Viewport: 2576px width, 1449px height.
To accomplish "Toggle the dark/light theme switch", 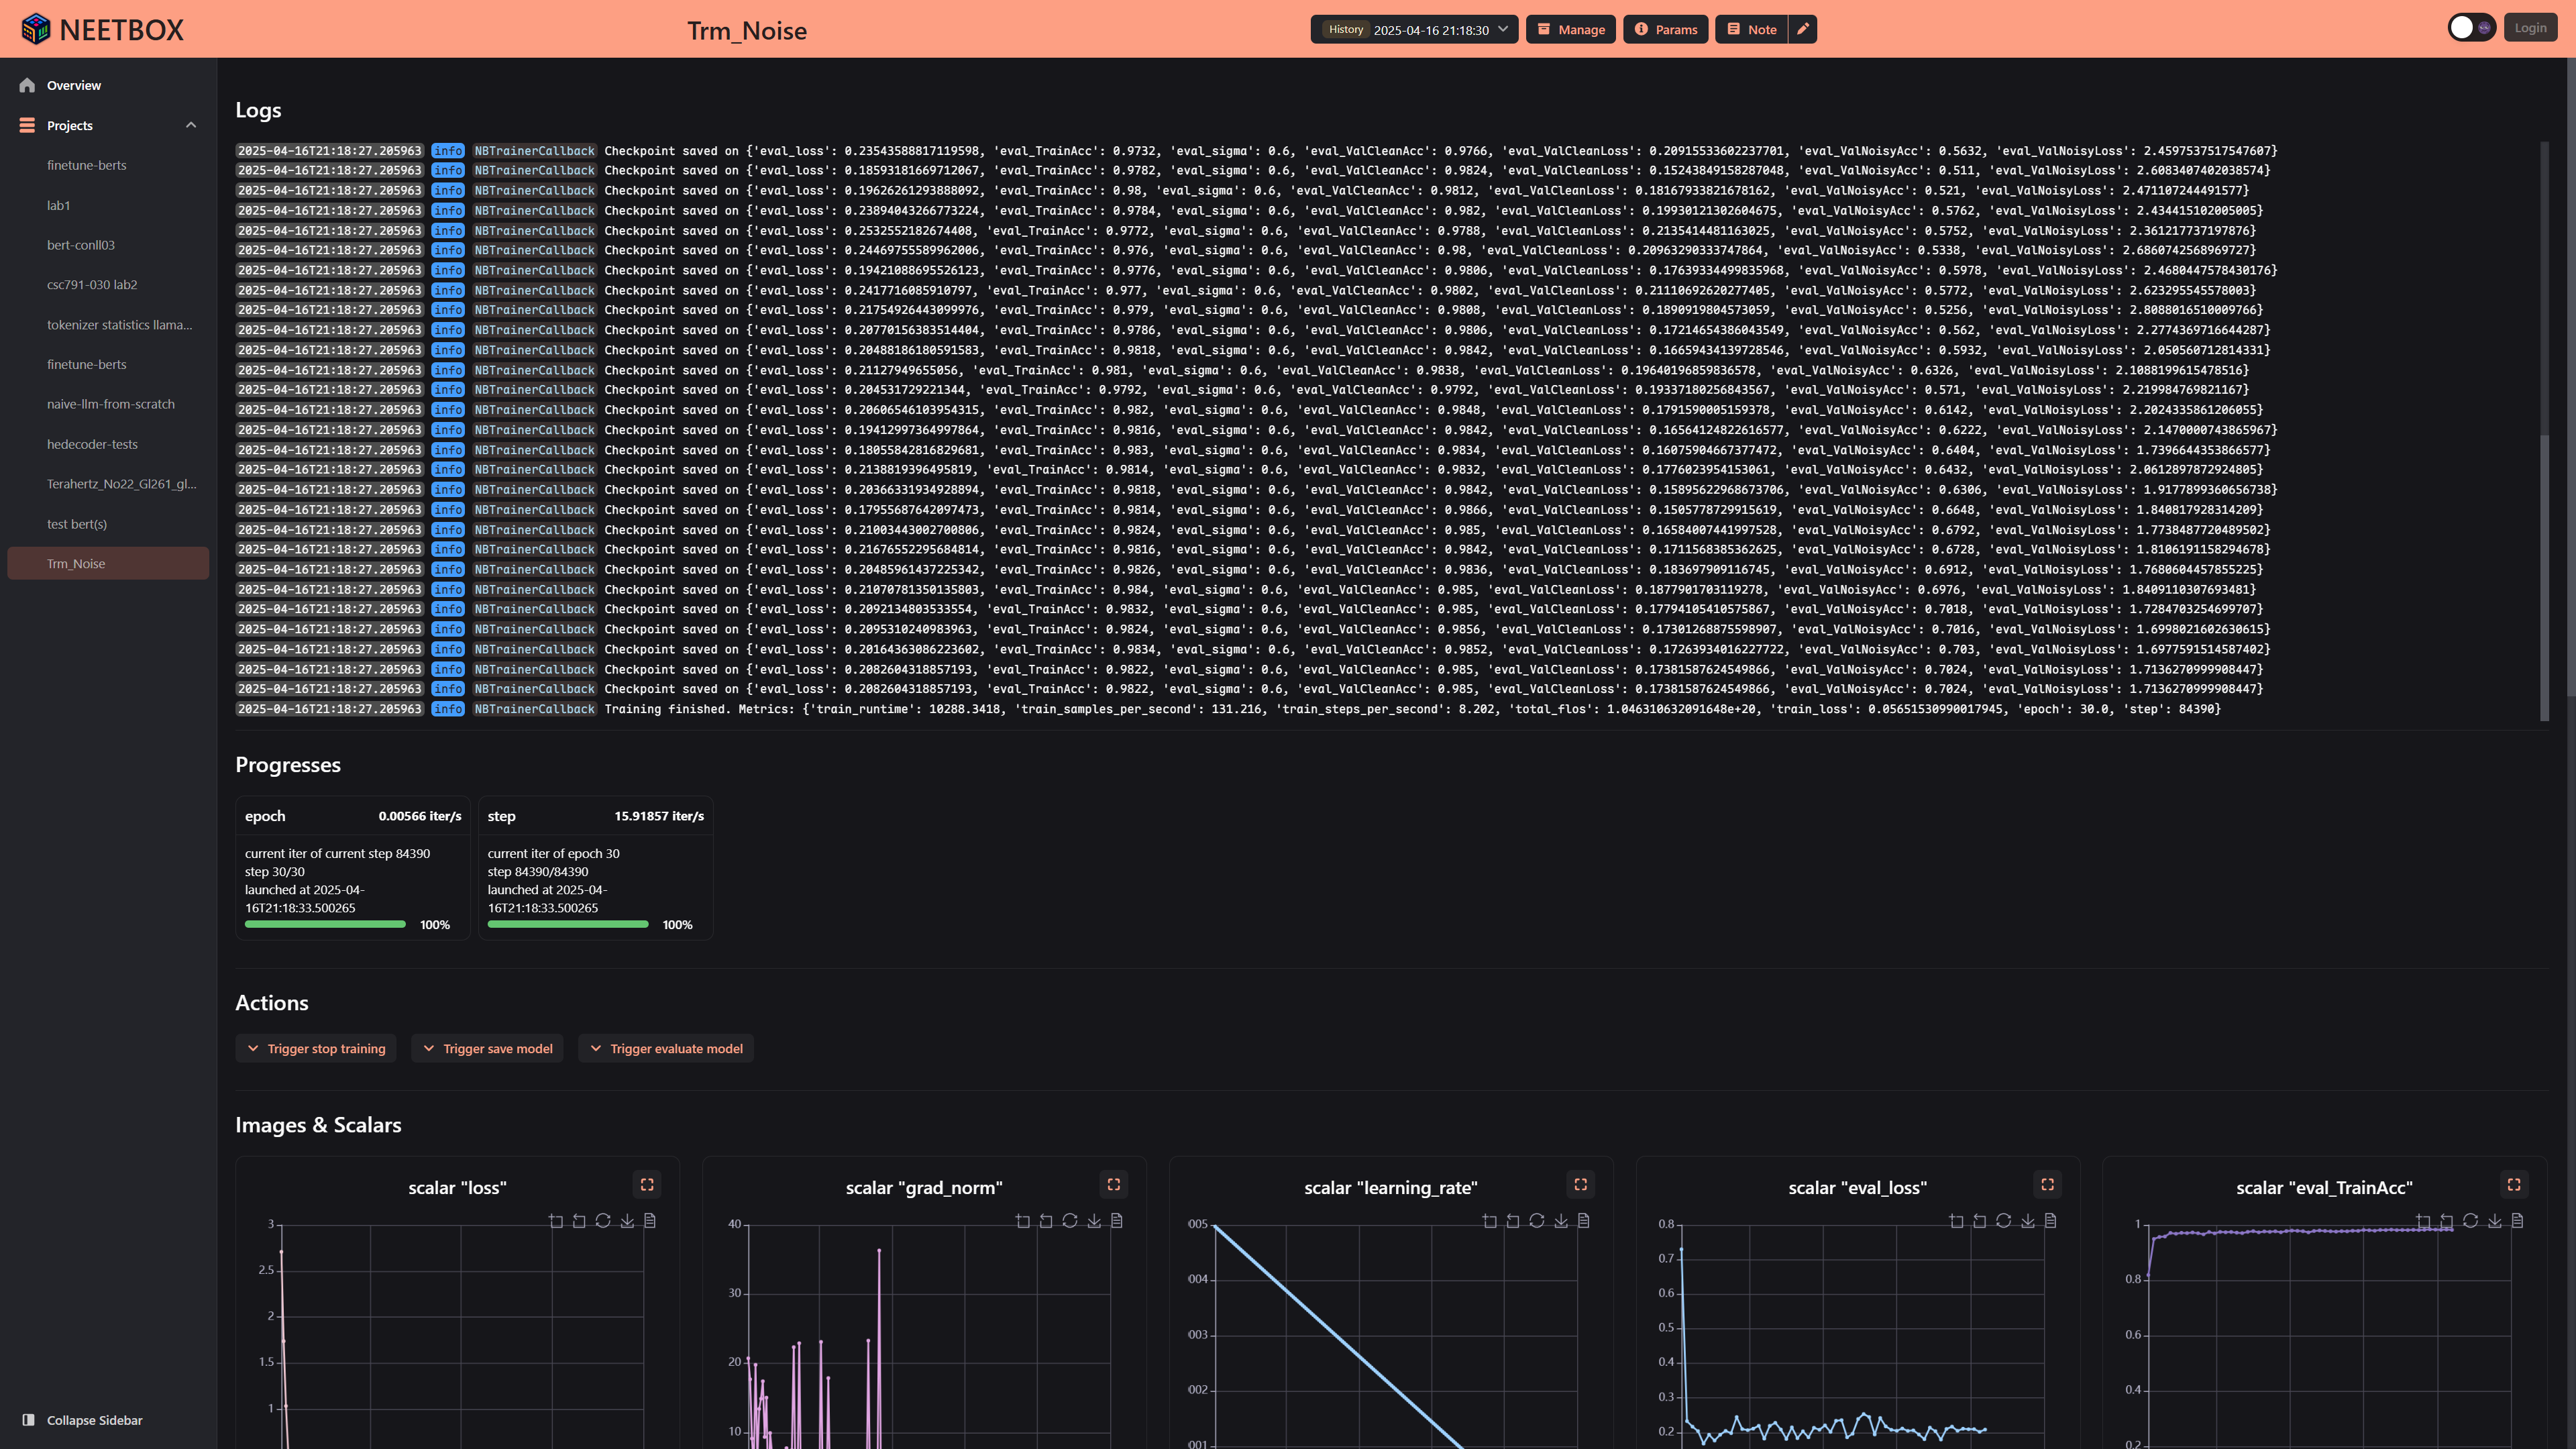I will pyautogui.click(x=2471, y=28).
